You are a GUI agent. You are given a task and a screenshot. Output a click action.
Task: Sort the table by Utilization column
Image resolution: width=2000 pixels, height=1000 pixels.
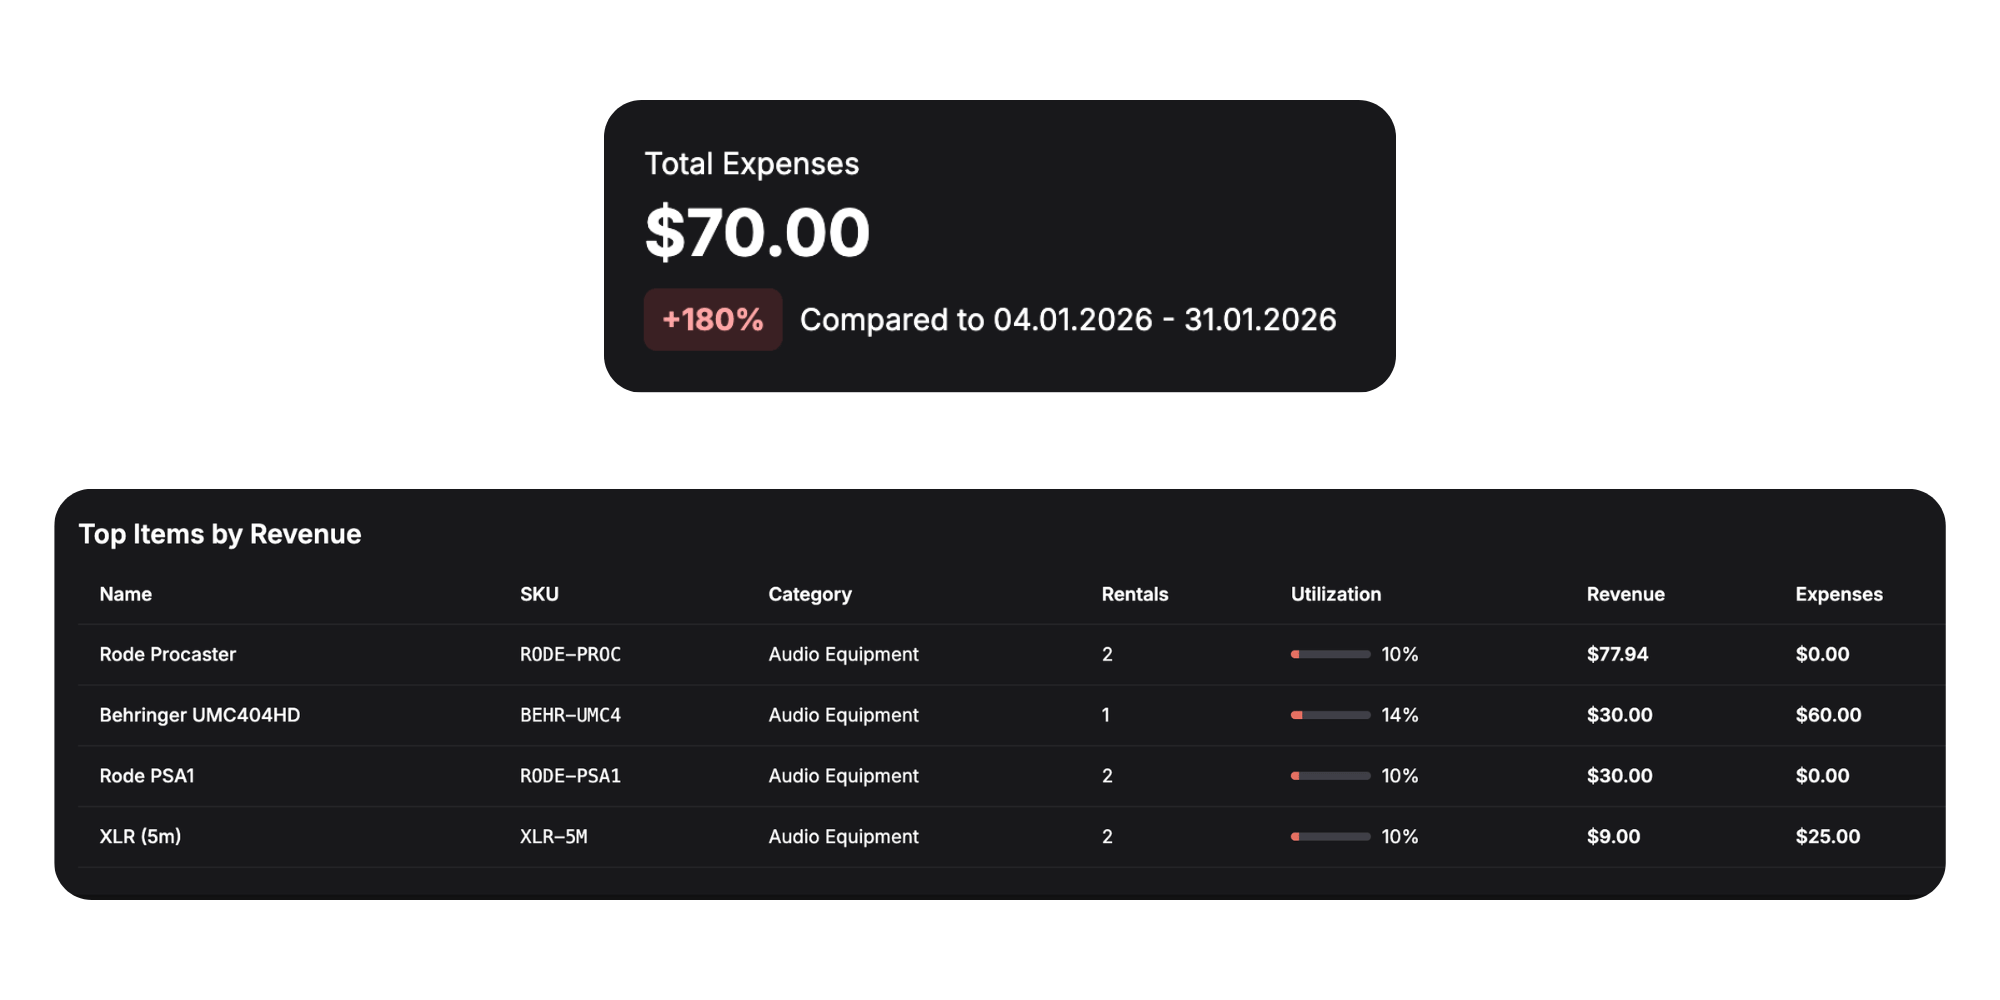pyautogui.click(x=1335, y=593)
